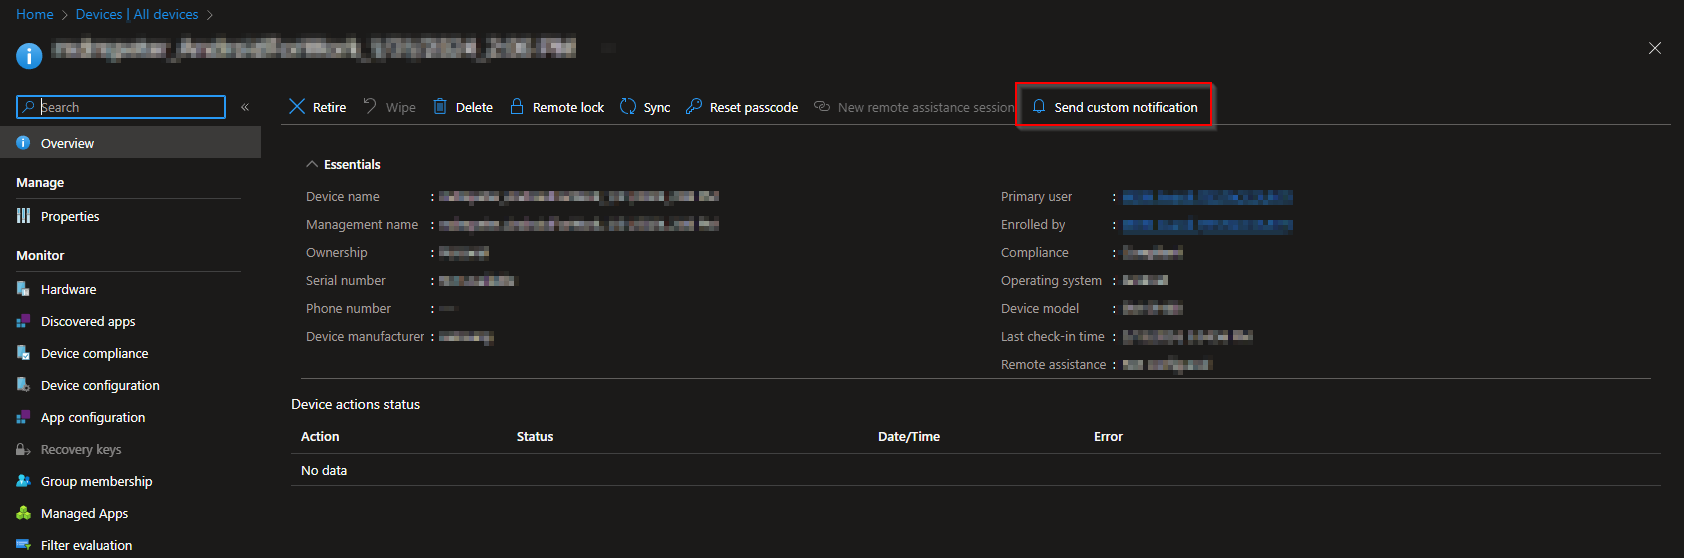Click the Sync button label
This screenshot has width=1684, height=558.
[657, 107]
